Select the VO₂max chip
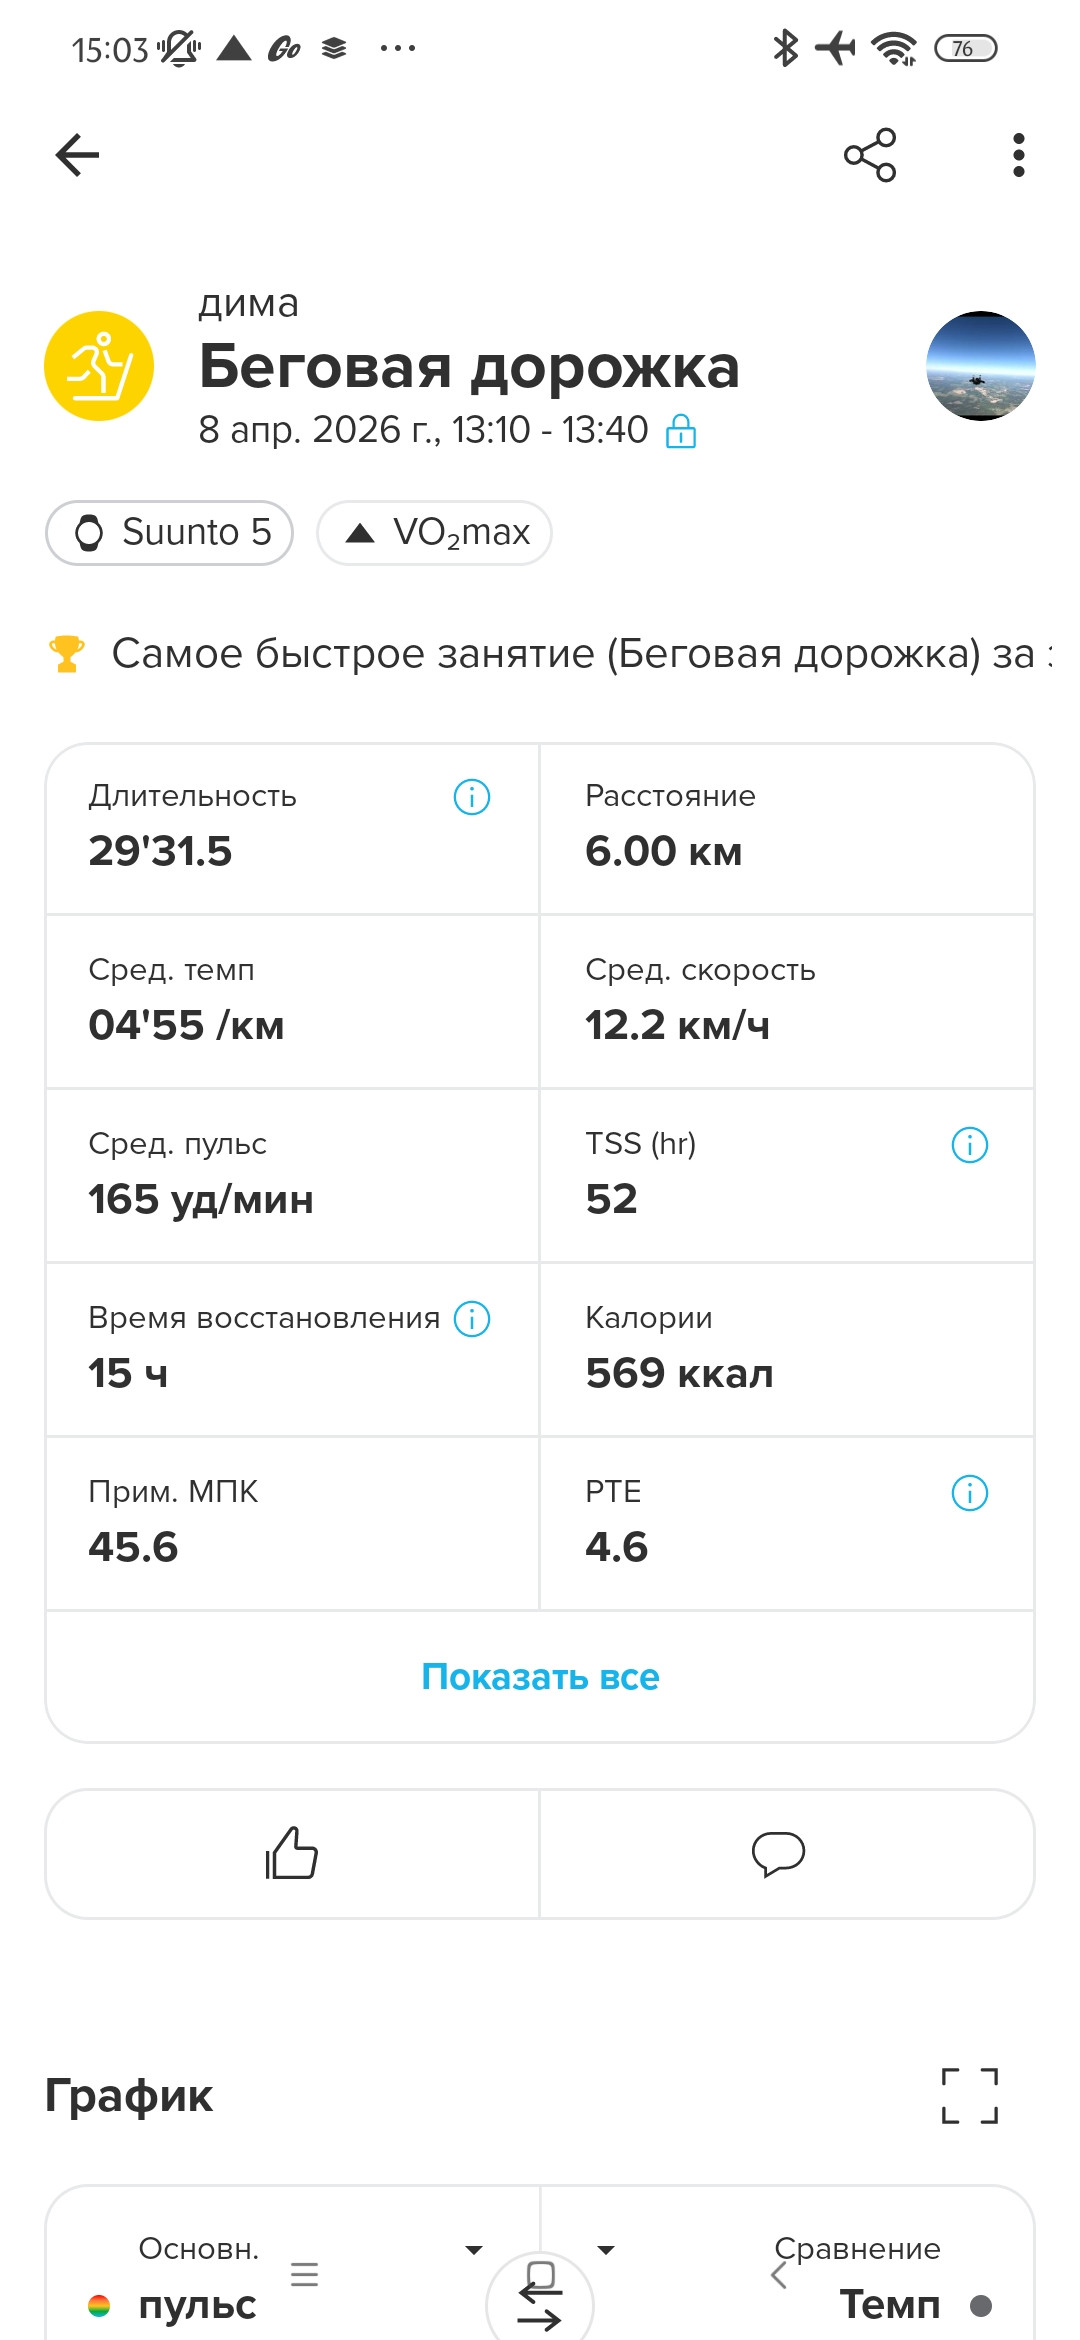 pyautogui.click(x=434, y=532)
